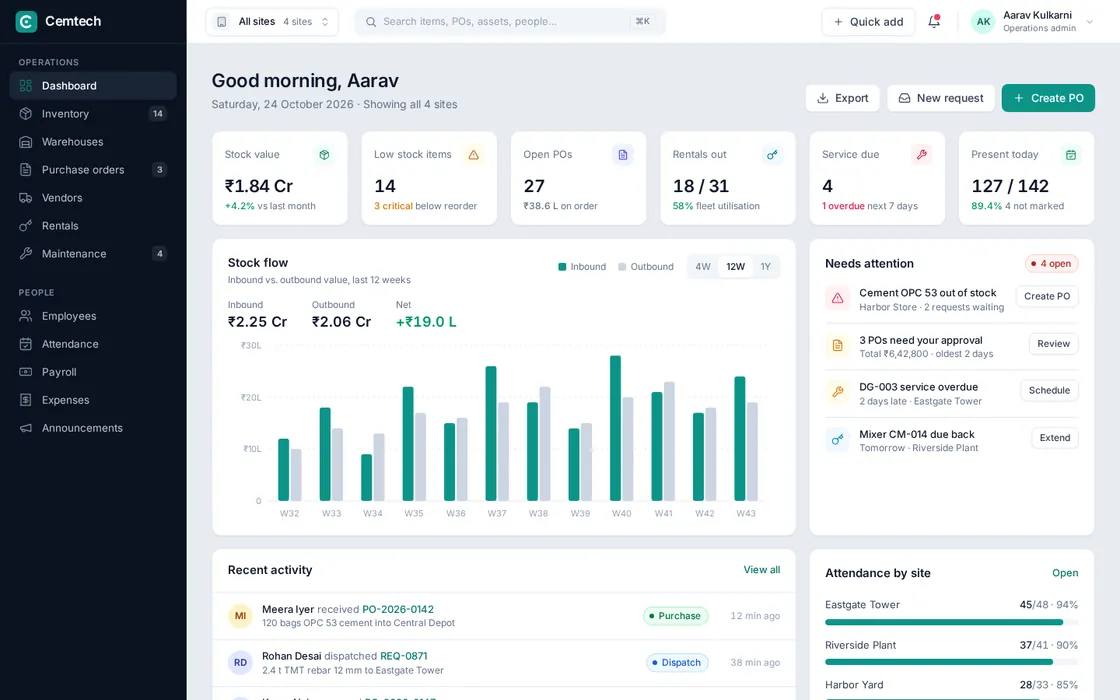The width and height of the screenshot is (1120, 700).
Task: Click the W37 inbound bar
Action: click(491, 434)
